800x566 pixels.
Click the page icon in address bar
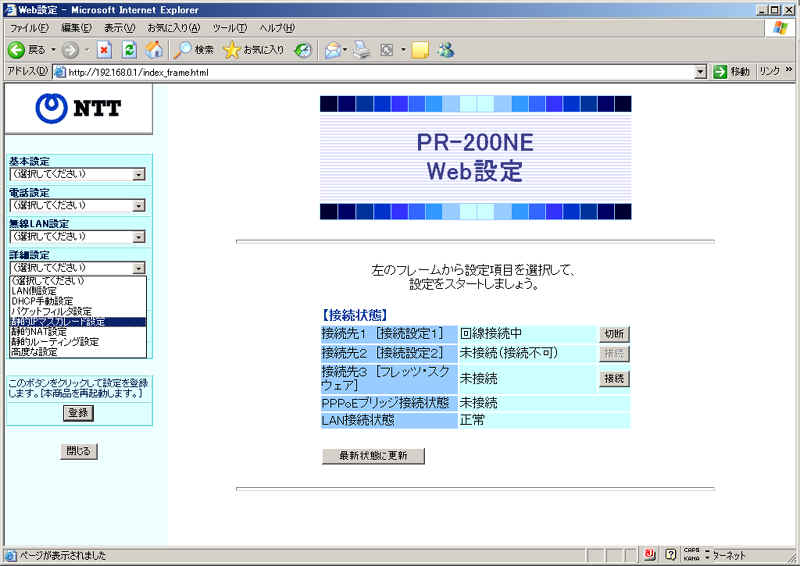point(60,72)
